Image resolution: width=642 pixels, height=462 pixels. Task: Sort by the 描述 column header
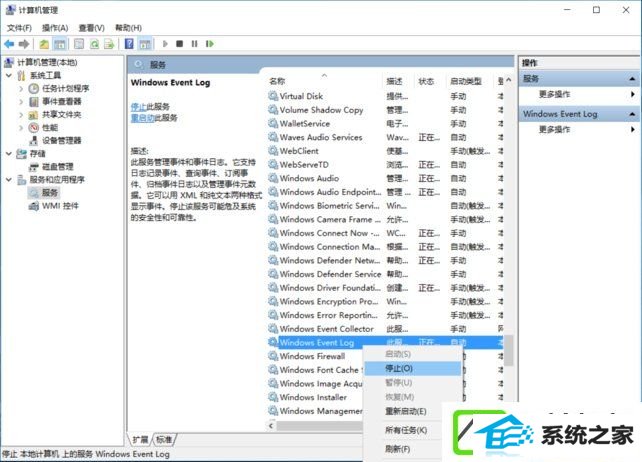click(x=394, y=81)
